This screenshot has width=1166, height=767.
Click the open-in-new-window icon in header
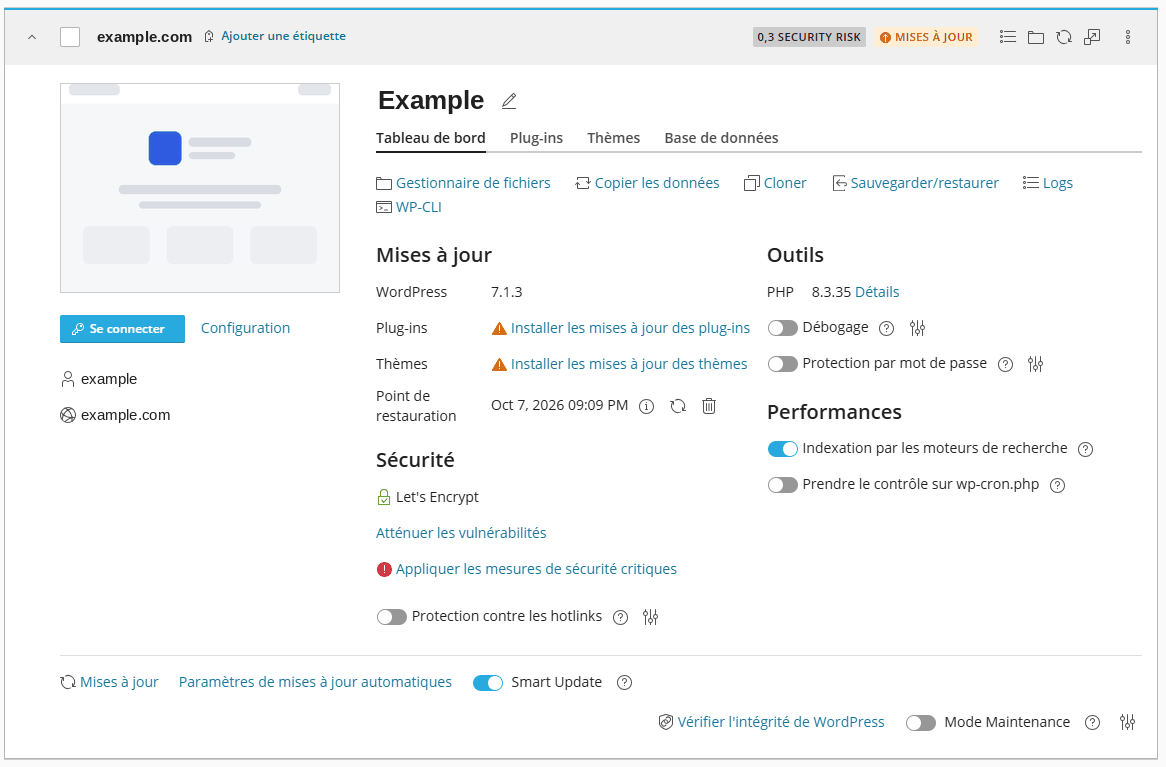[x=1092, y=36]
